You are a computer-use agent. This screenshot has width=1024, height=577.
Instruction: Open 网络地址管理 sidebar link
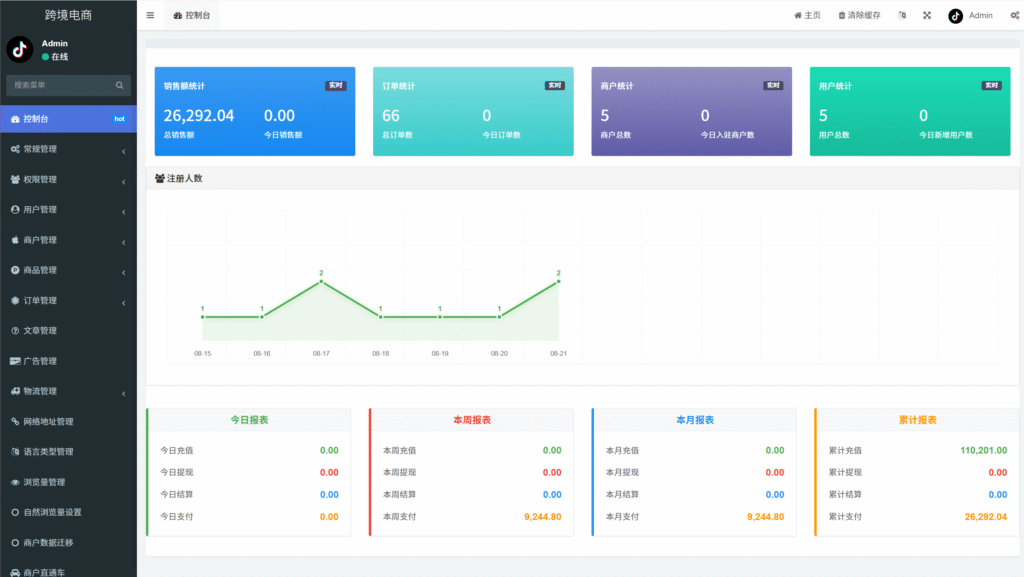[x=48, y=421]
